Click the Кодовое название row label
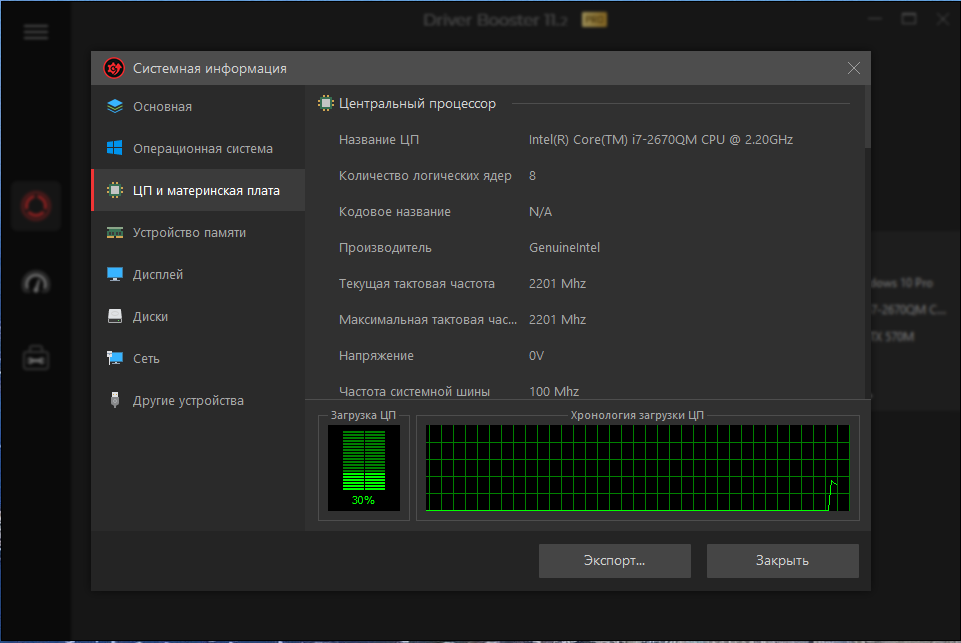This screenshot has height=643, width=961. 395,212
